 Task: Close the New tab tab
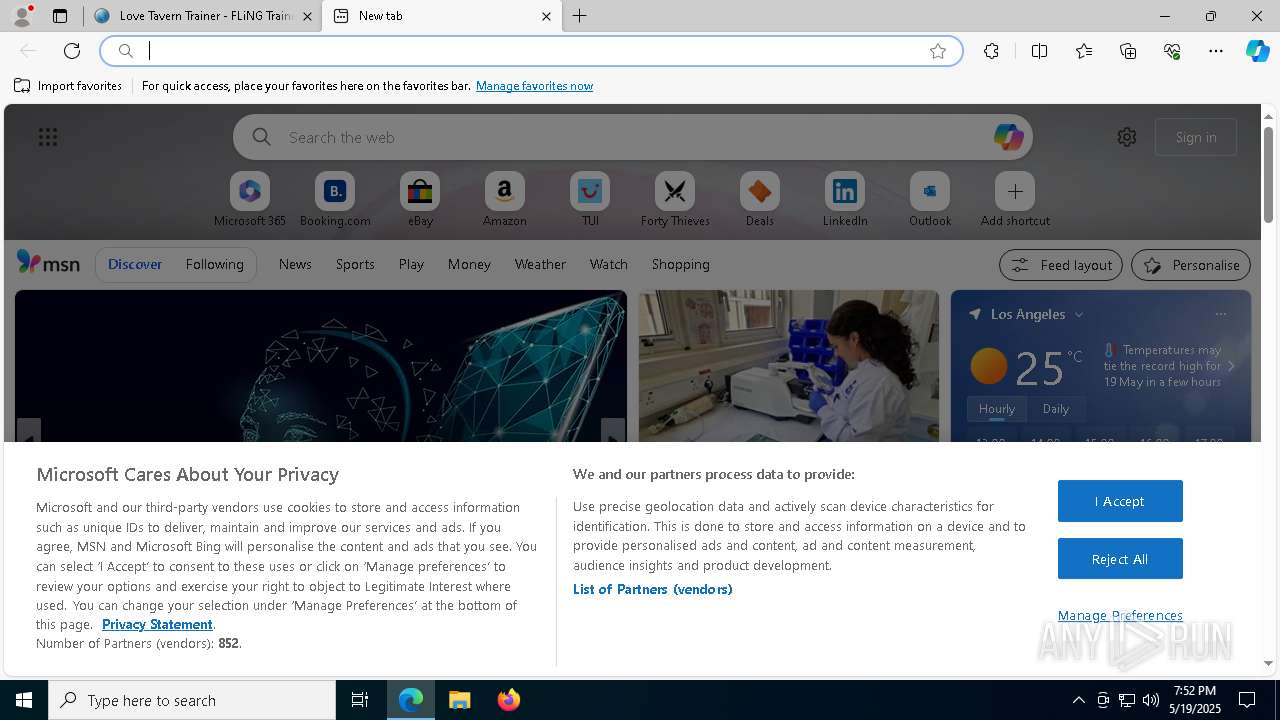tap(546, 16)
